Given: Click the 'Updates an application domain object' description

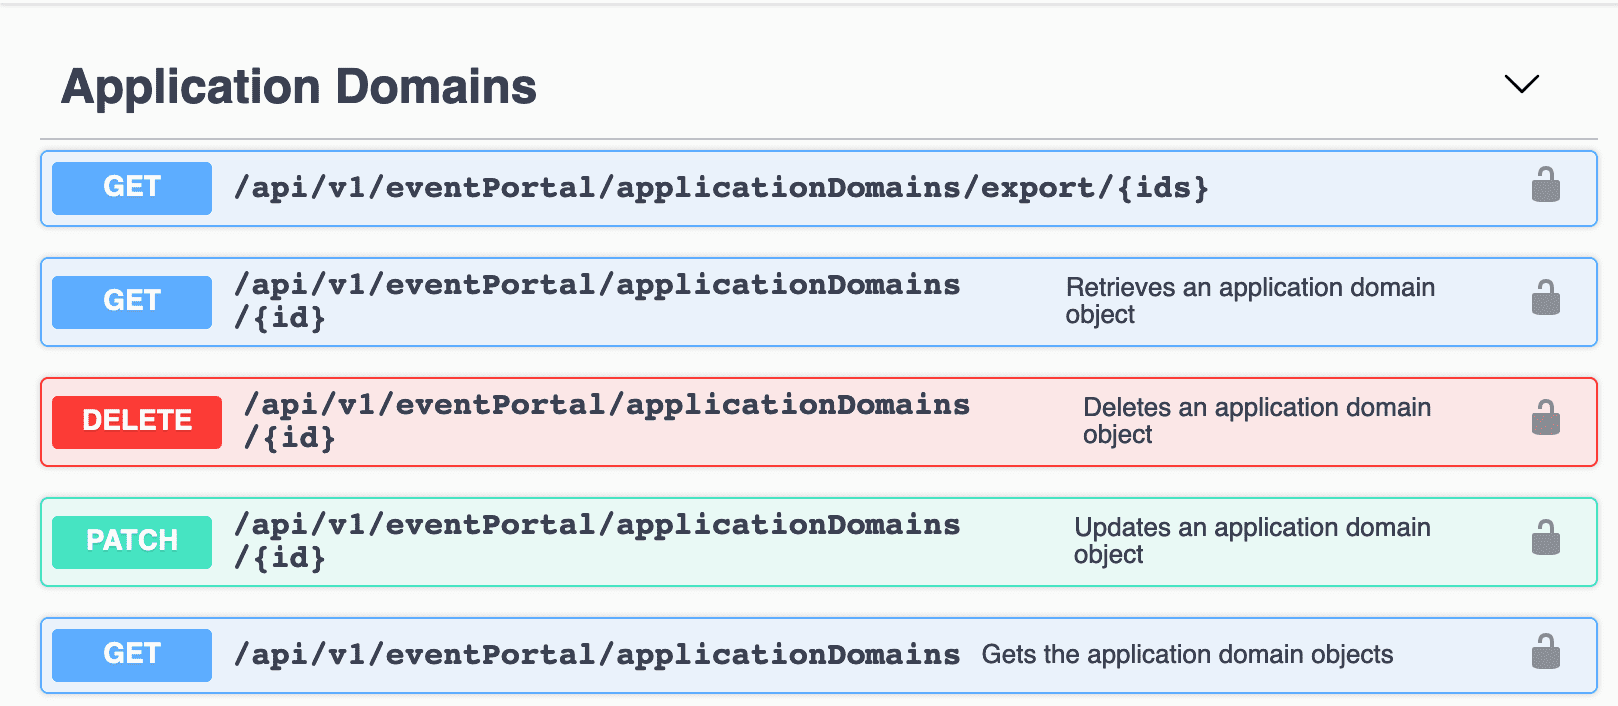Looking at the screenshot, I should pos(1251,541).
